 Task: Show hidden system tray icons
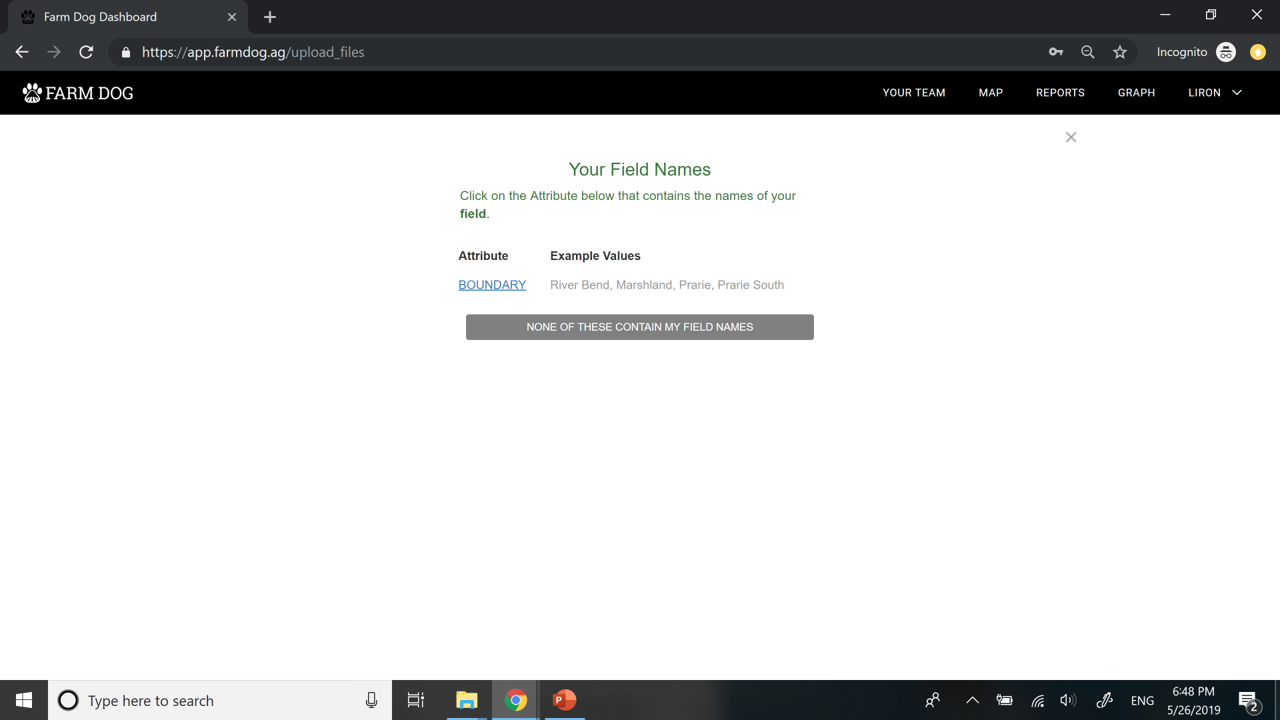click(x=972, y=700)
